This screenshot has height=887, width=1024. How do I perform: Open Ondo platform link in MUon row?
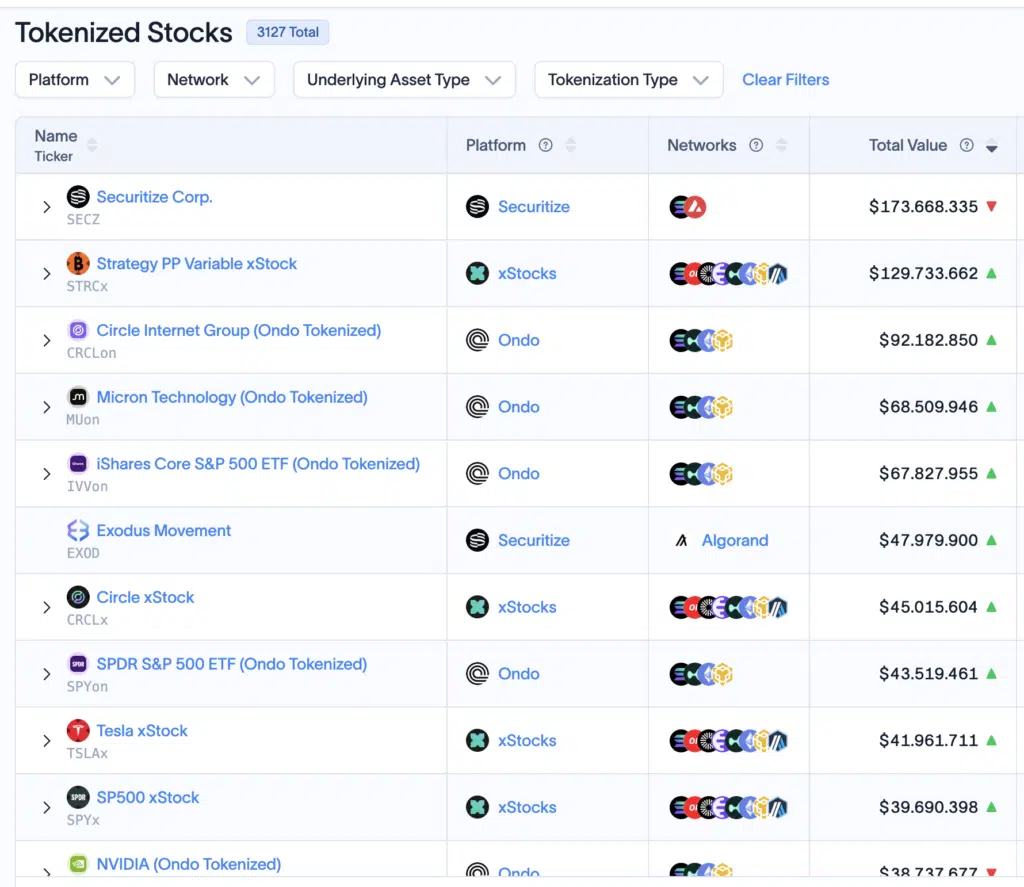[519, 406]
